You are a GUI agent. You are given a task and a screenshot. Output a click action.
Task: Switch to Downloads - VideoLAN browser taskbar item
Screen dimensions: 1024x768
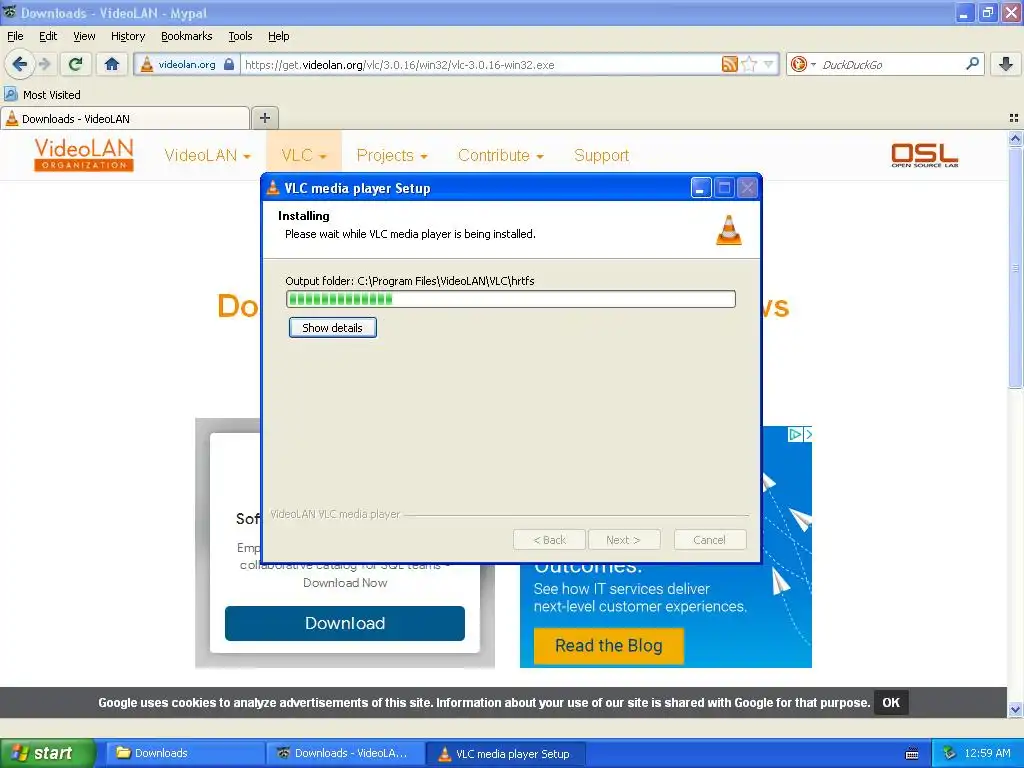pos(345,753)
